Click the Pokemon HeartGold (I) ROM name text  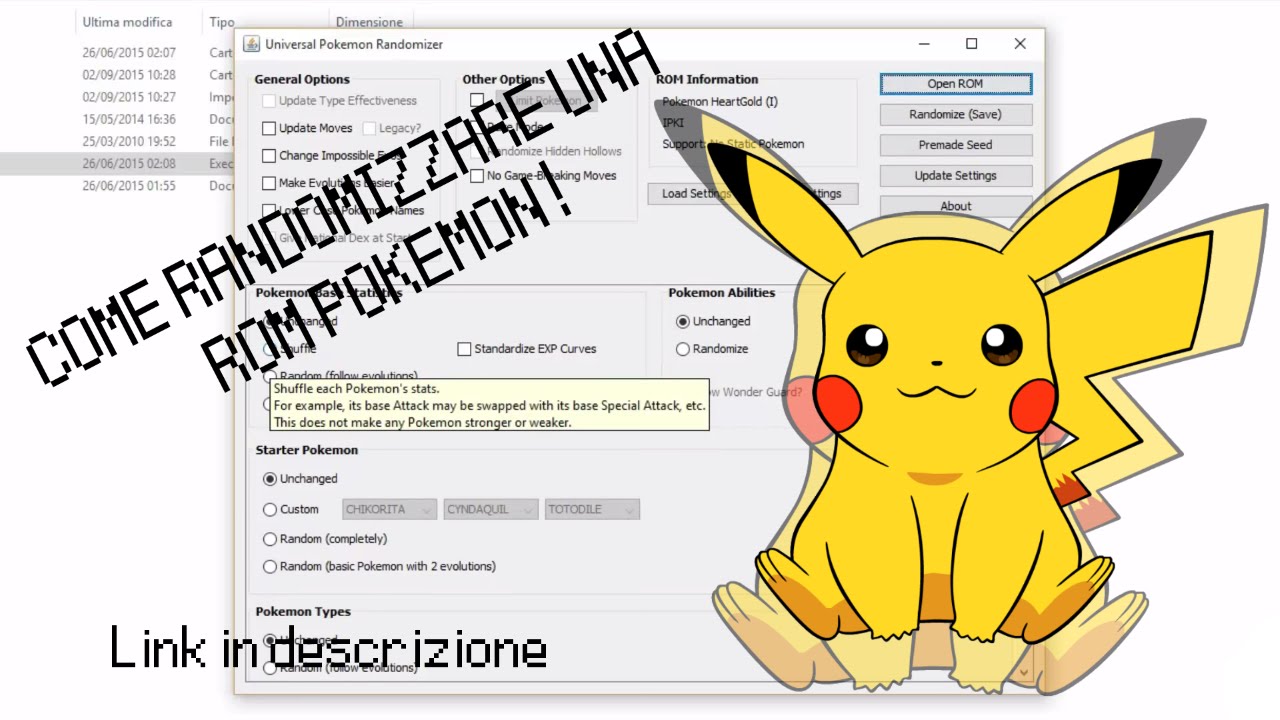(x=719, y=102)
